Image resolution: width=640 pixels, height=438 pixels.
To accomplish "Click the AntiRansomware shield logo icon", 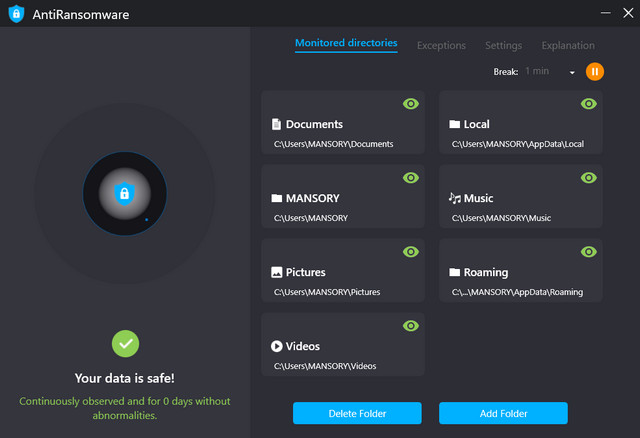I will coord(17,15).
